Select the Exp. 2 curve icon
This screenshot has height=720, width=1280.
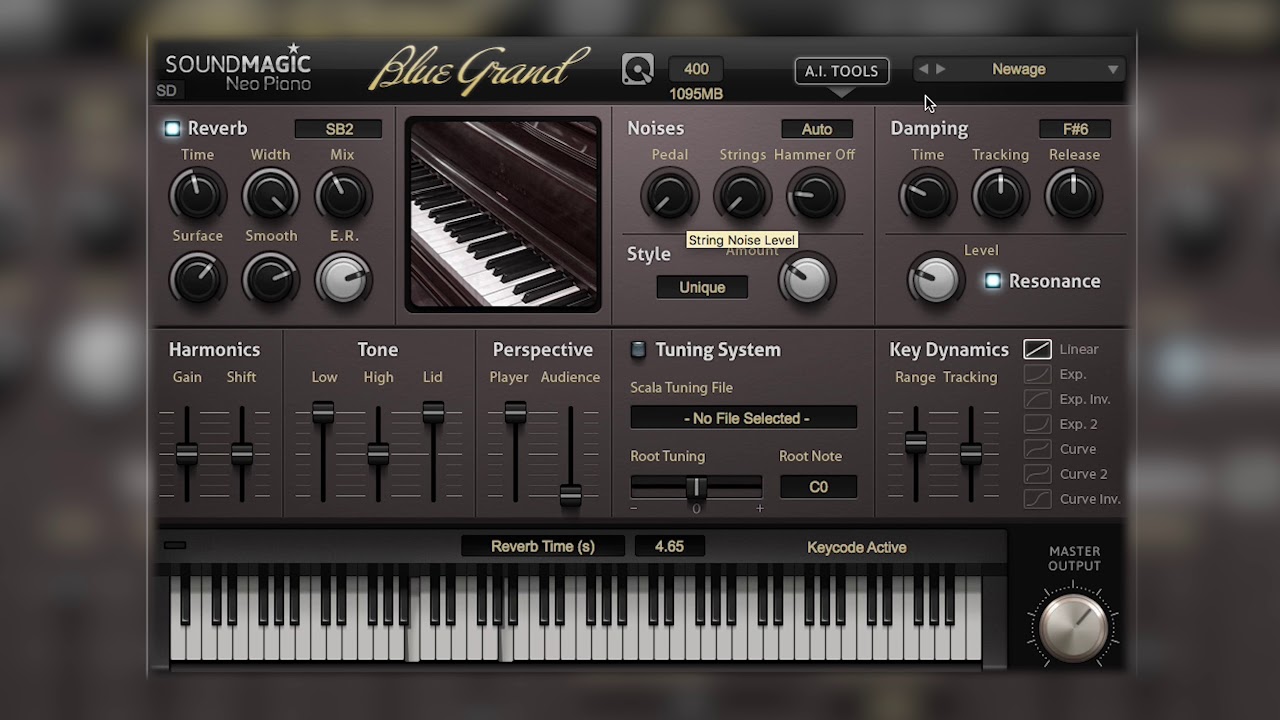pos(1037,424)
